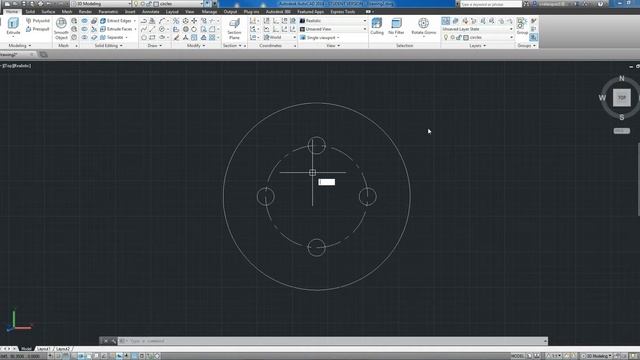Select ViewCube south direction S
640x360 pixels.
click(x=621, y=117)
